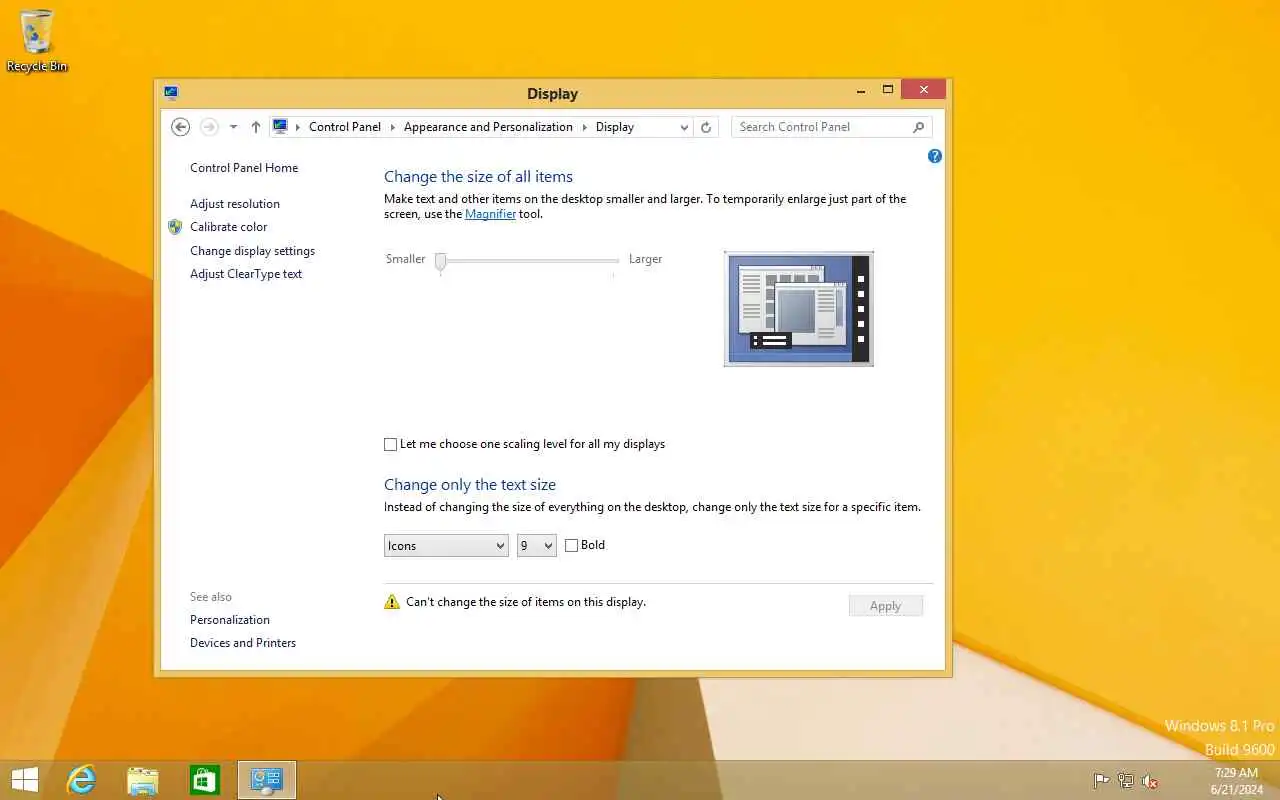1280x800 pixels.
Task: Click the Control Panel taskbar button
Action: [267, 780]
